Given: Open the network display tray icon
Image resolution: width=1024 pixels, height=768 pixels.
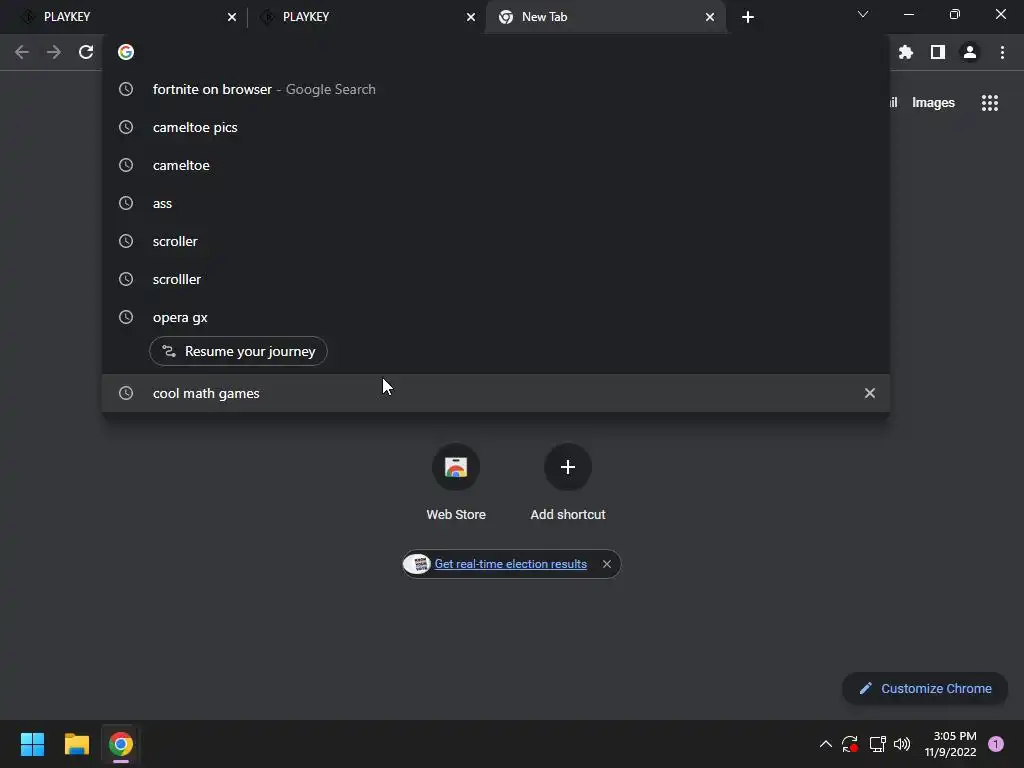Looking at the screenshot, I should [877, 744].
